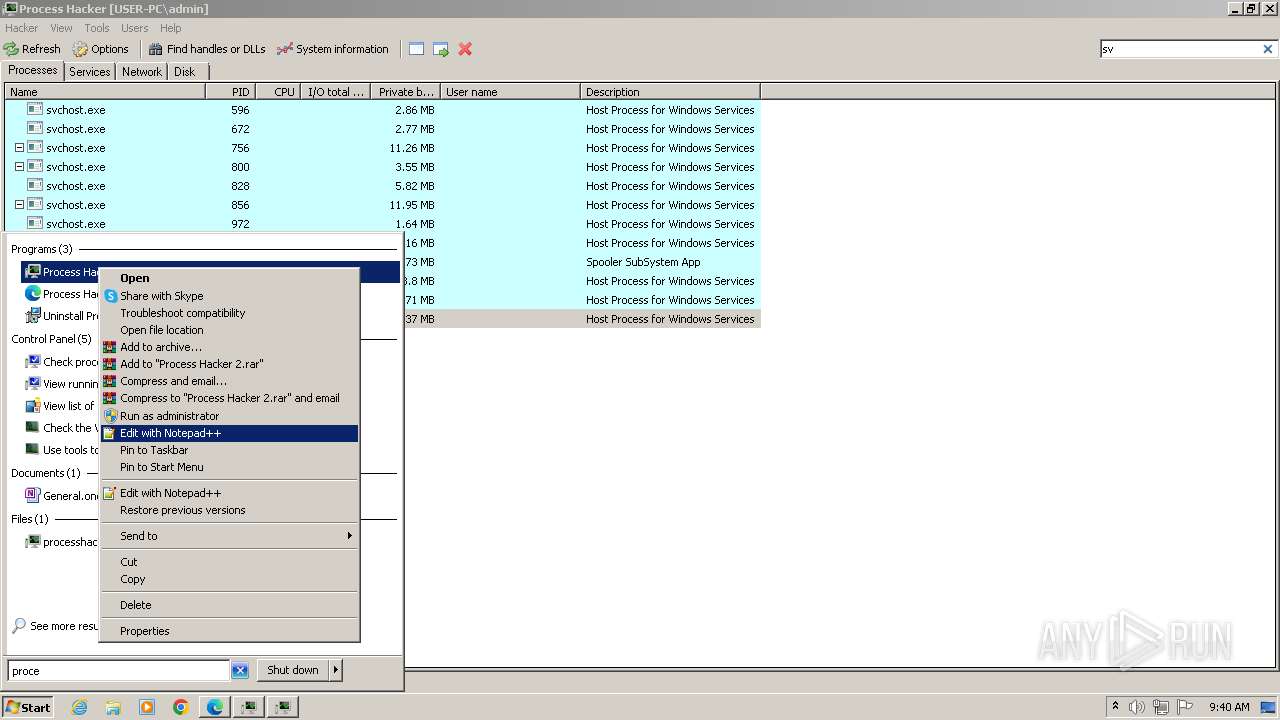
Task: Click the red X terminate-window toolbar icon
Action: tap(465, 49)
